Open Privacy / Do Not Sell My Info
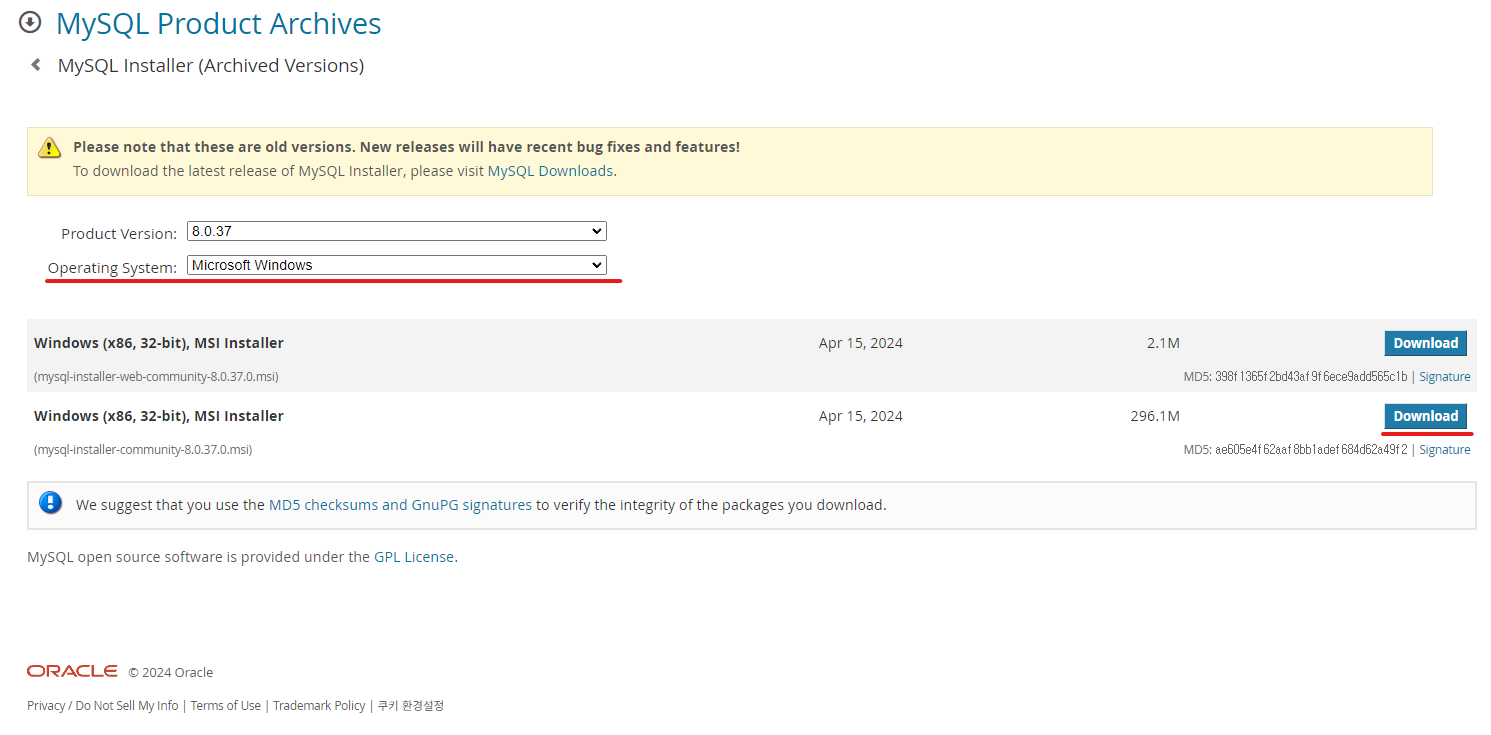The image size is (1491, 735). [103, 706]
